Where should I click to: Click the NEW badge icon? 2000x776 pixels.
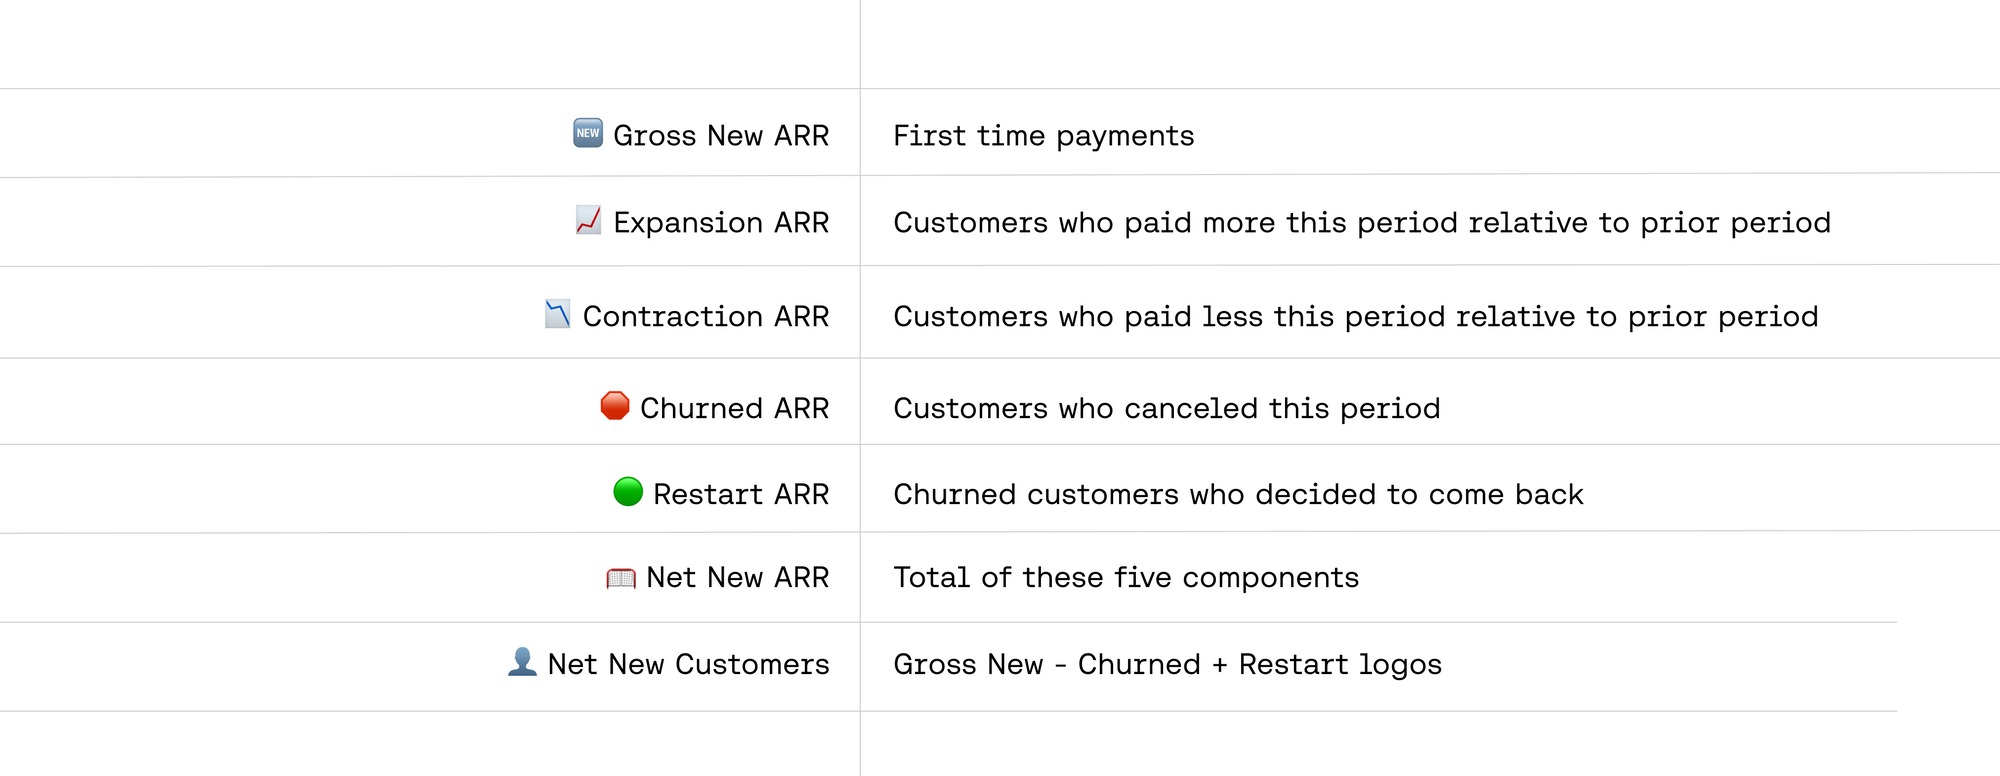click(588, 133)
